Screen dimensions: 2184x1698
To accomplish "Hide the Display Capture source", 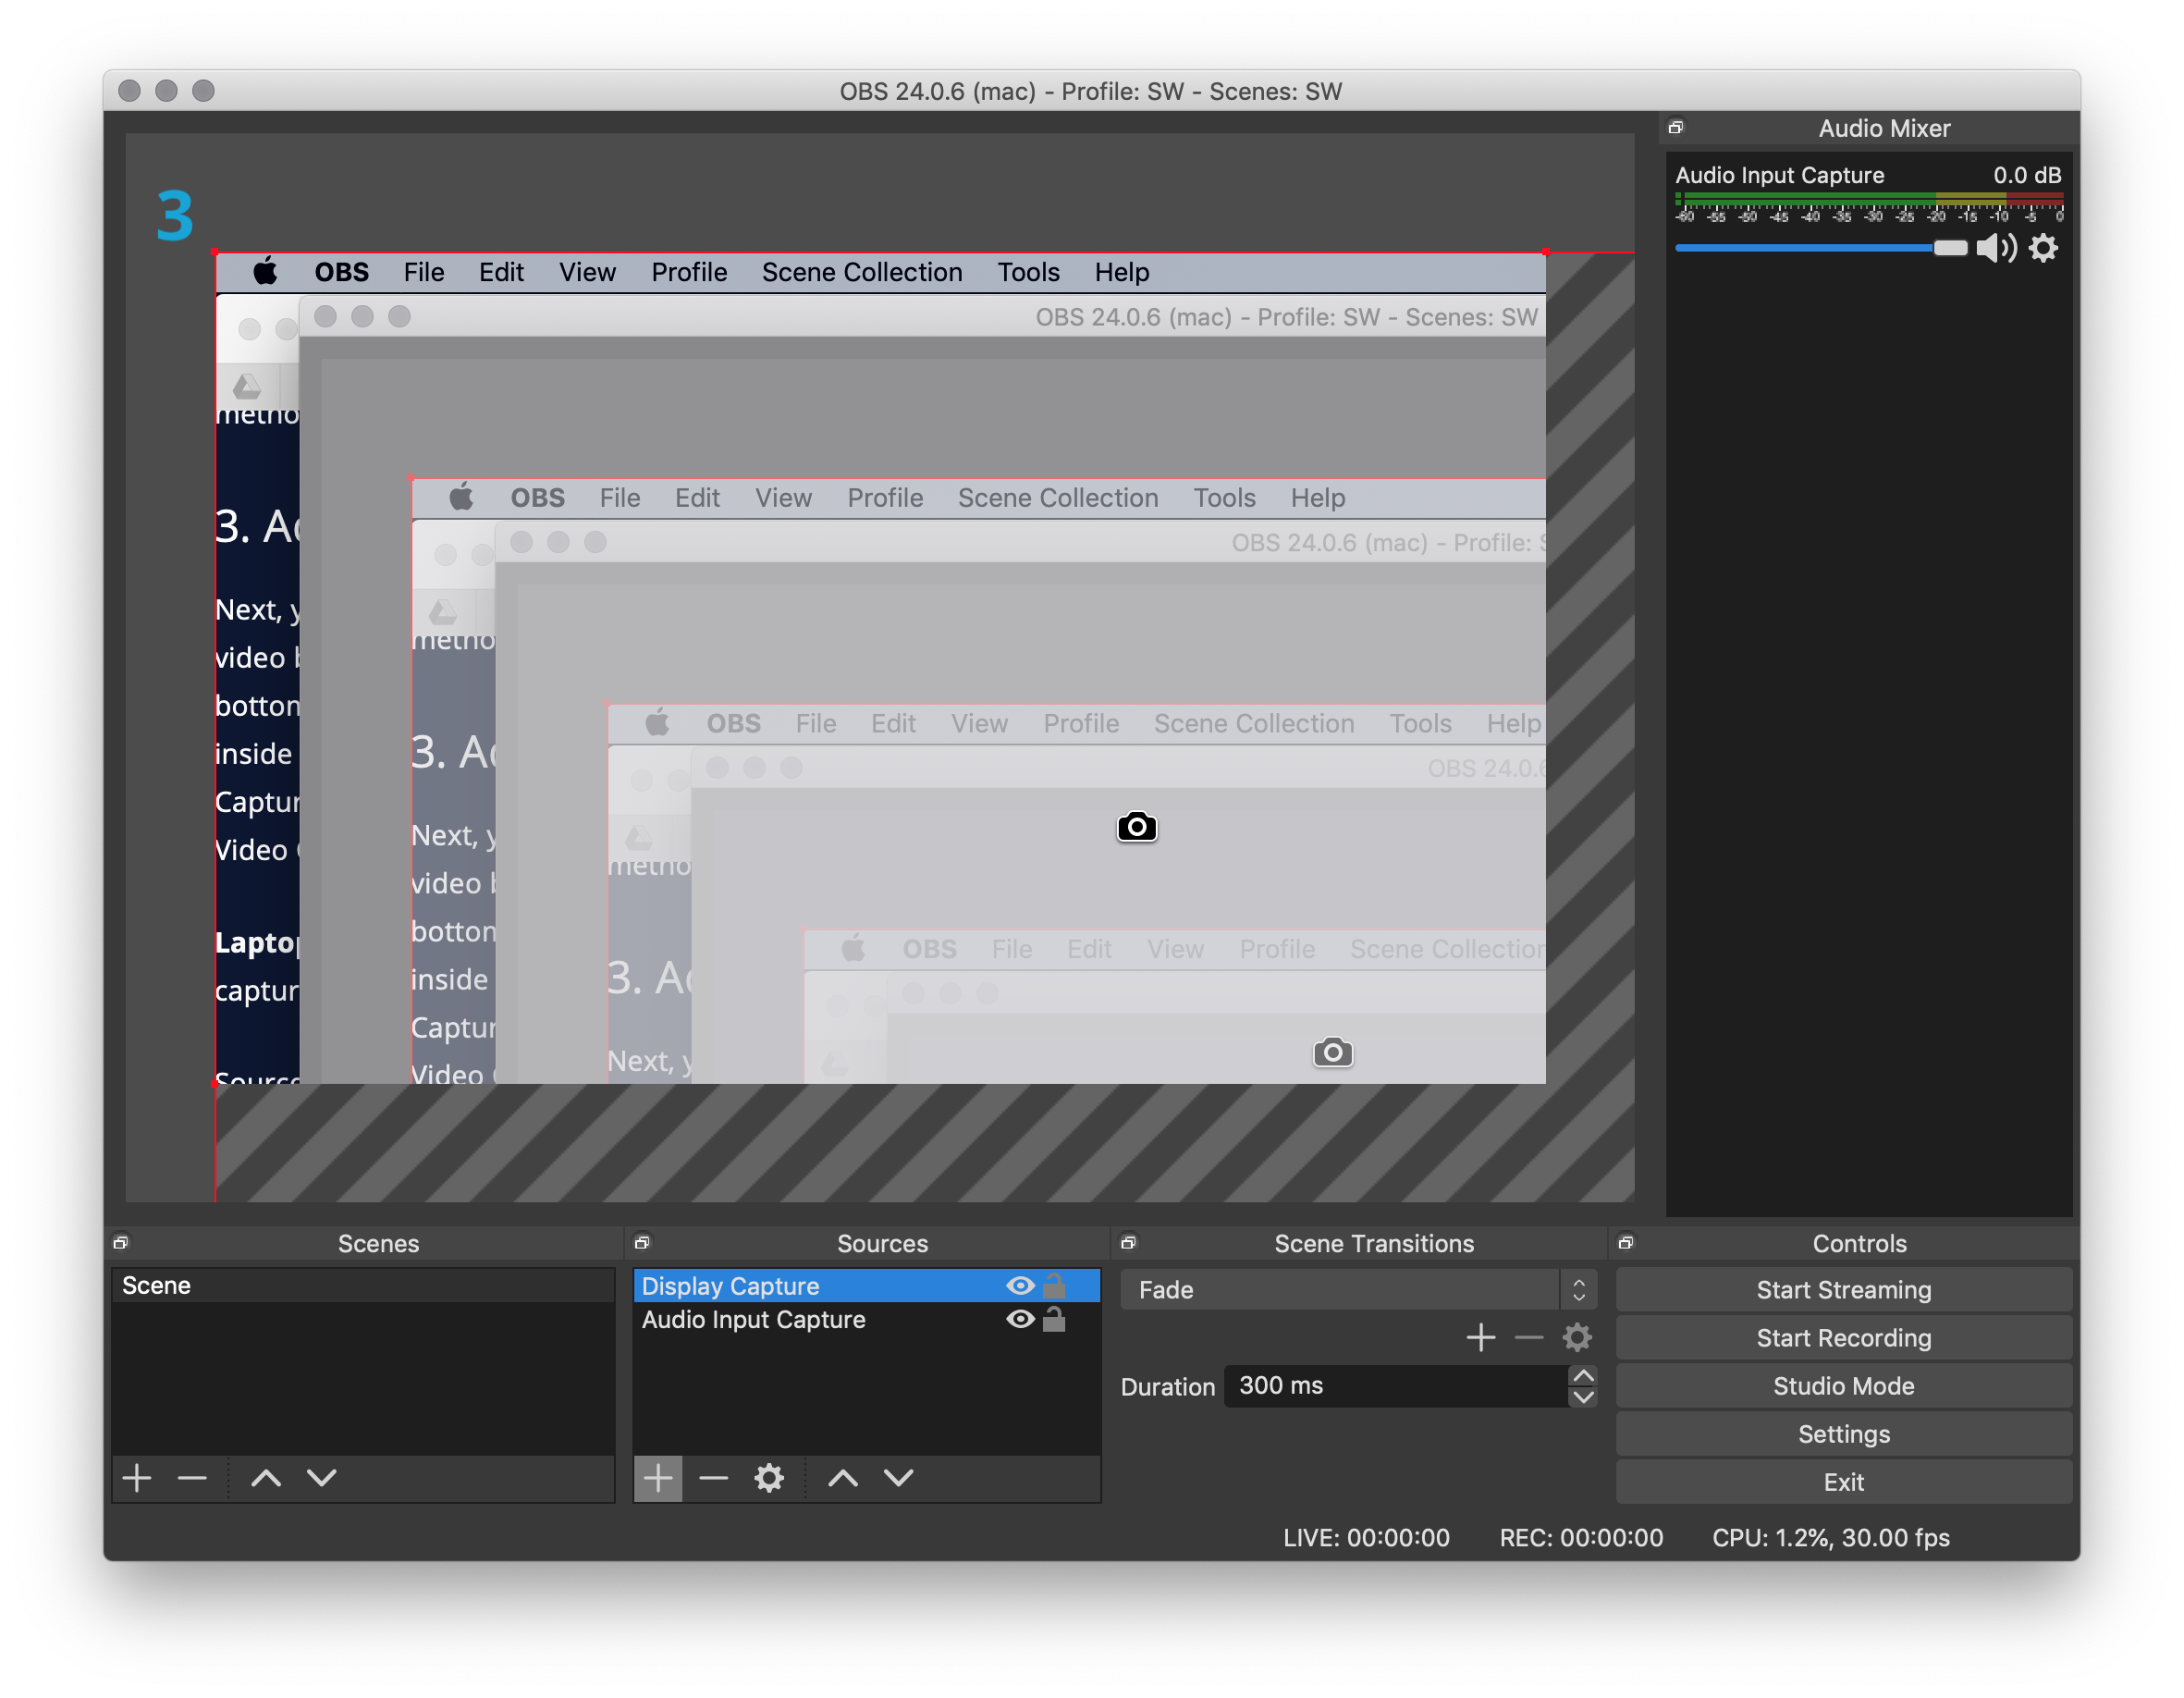I will point(1020,1286).
